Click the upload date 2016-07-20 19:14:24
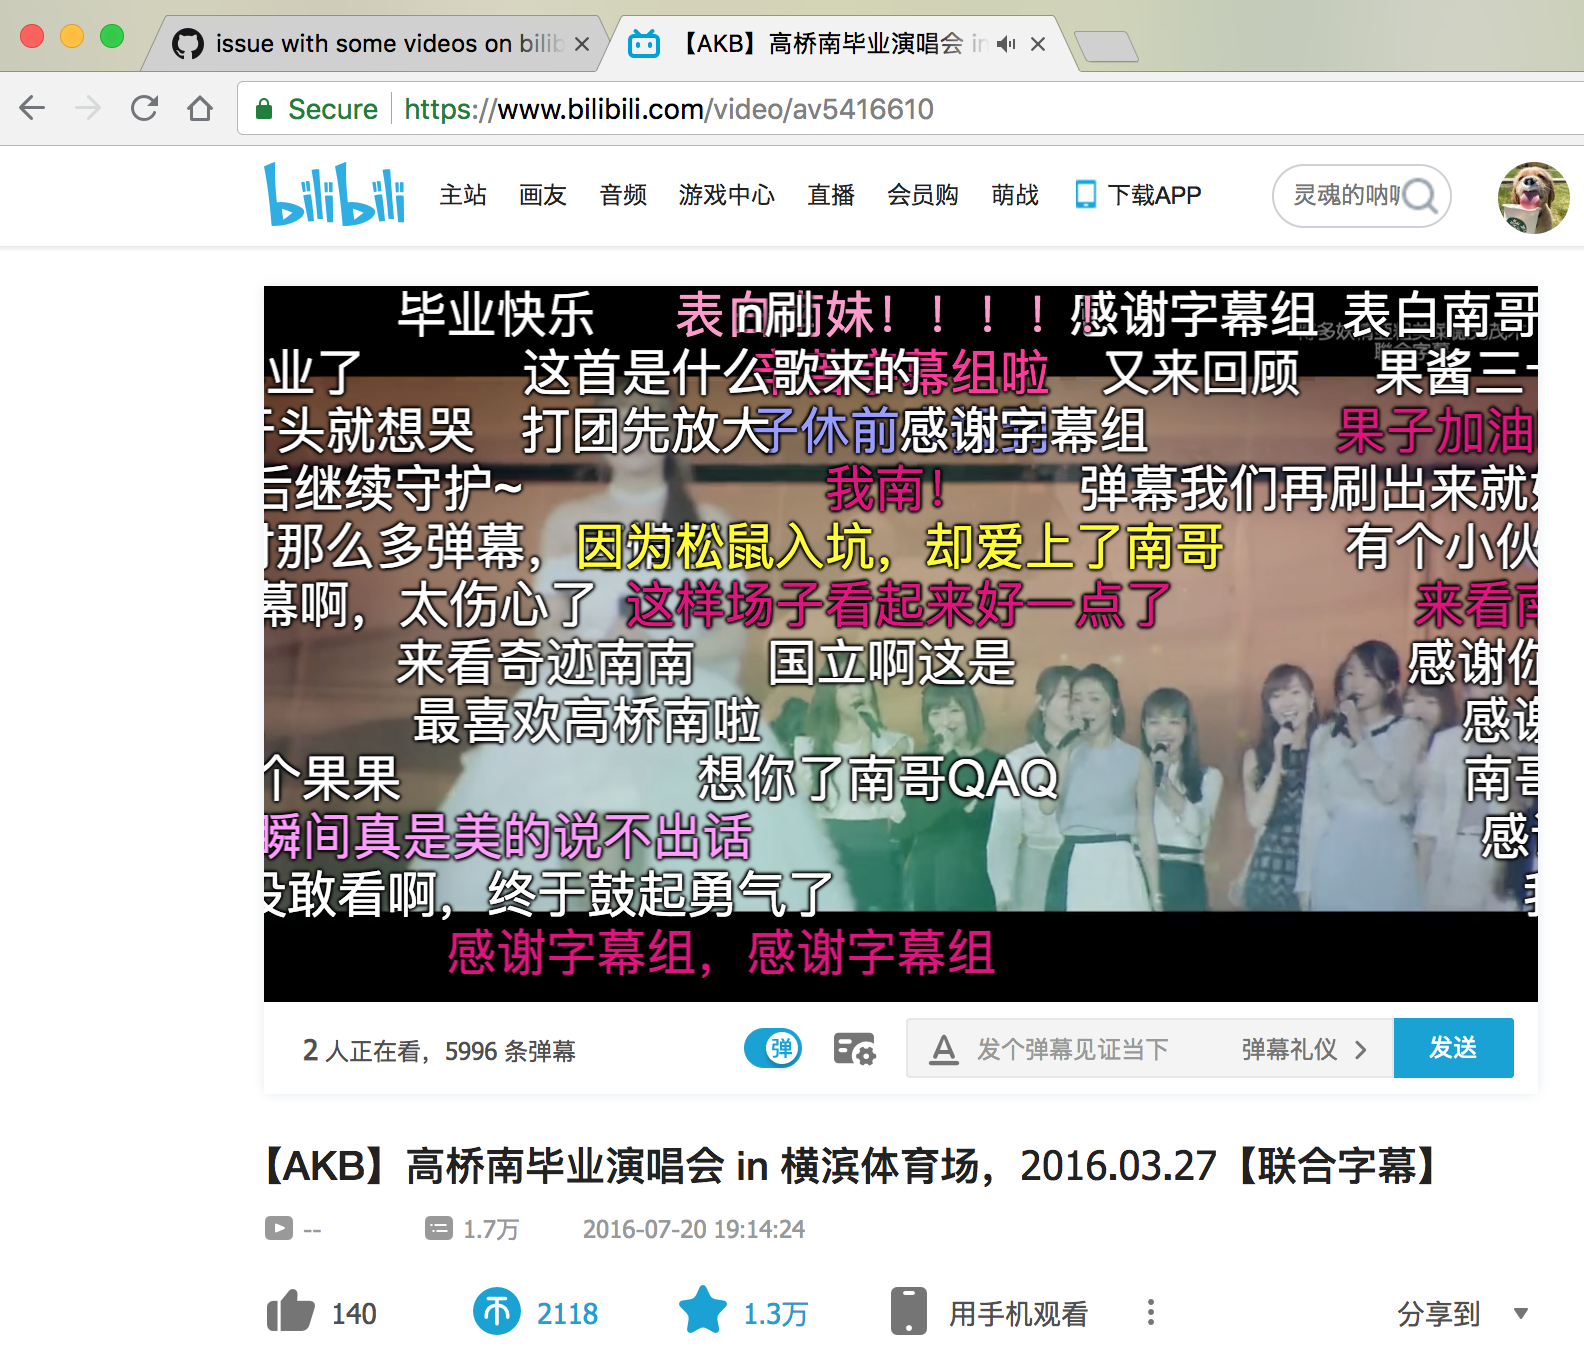1584x1368 pixels. tap(694, 1229)
